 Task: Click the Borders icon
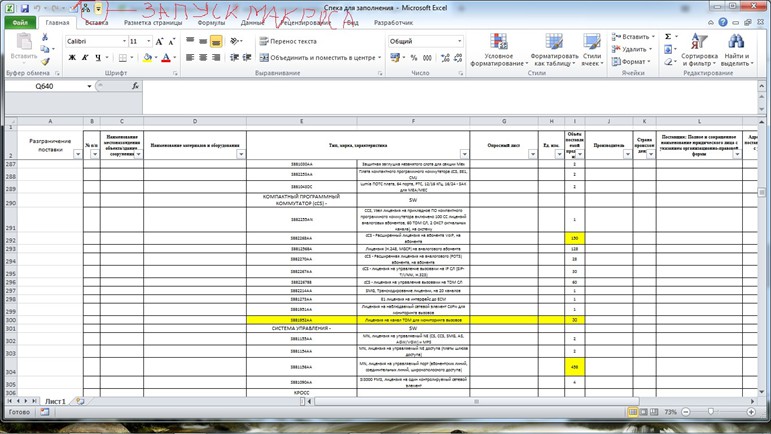tap(123, 58)
